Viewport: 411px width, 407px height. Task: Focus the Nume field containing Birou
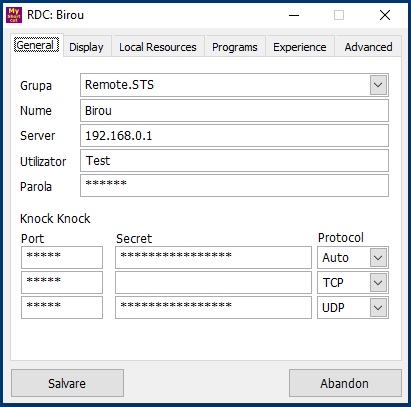pos(234,110)
